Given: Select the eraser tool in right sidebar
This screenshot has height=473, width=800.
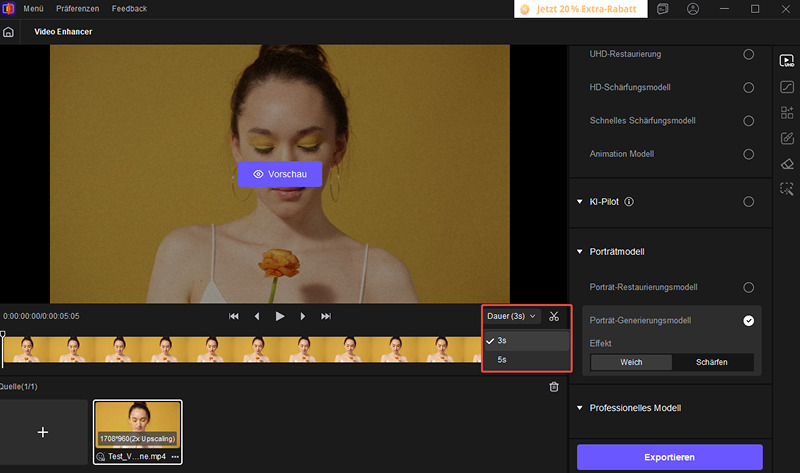Looking at the screenshot, I should (787, 164).
